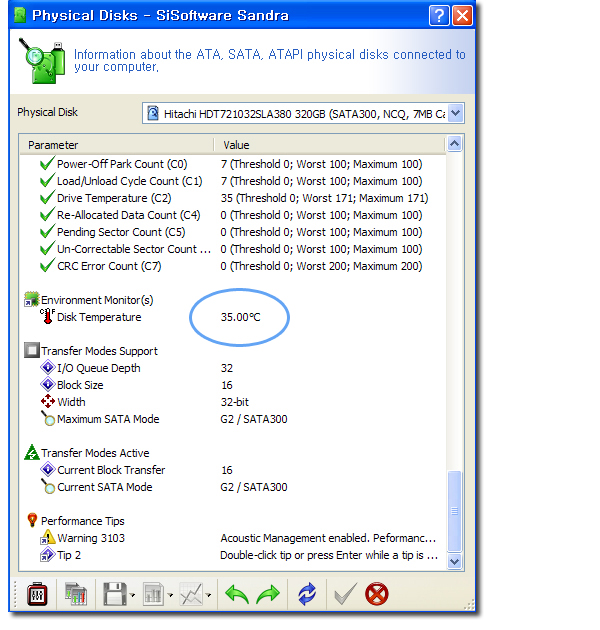Select the I/O Queue Depth label
The image size is (600, 630).
99,368
